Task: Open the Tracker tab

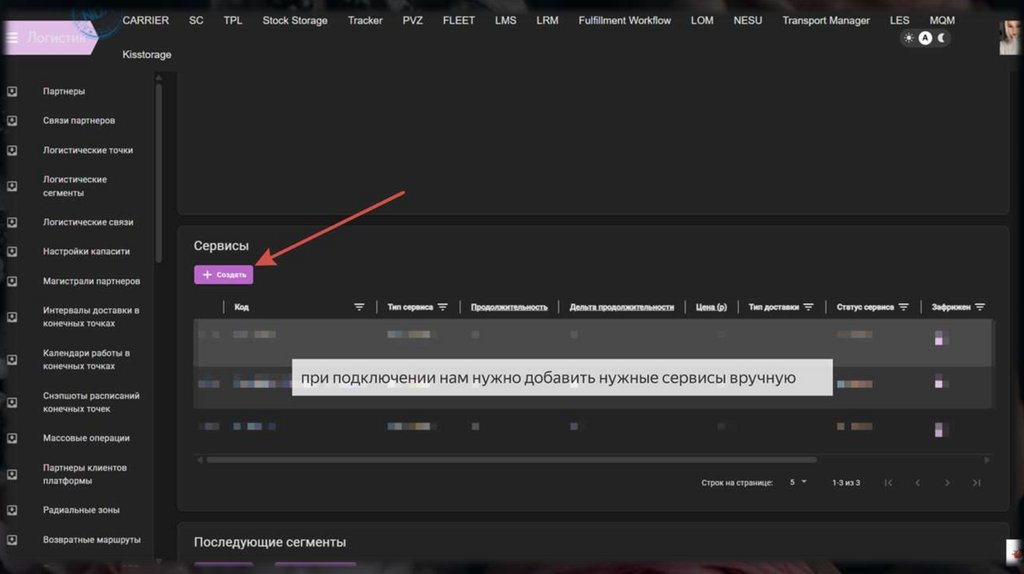Action: (x=365, y=20)
